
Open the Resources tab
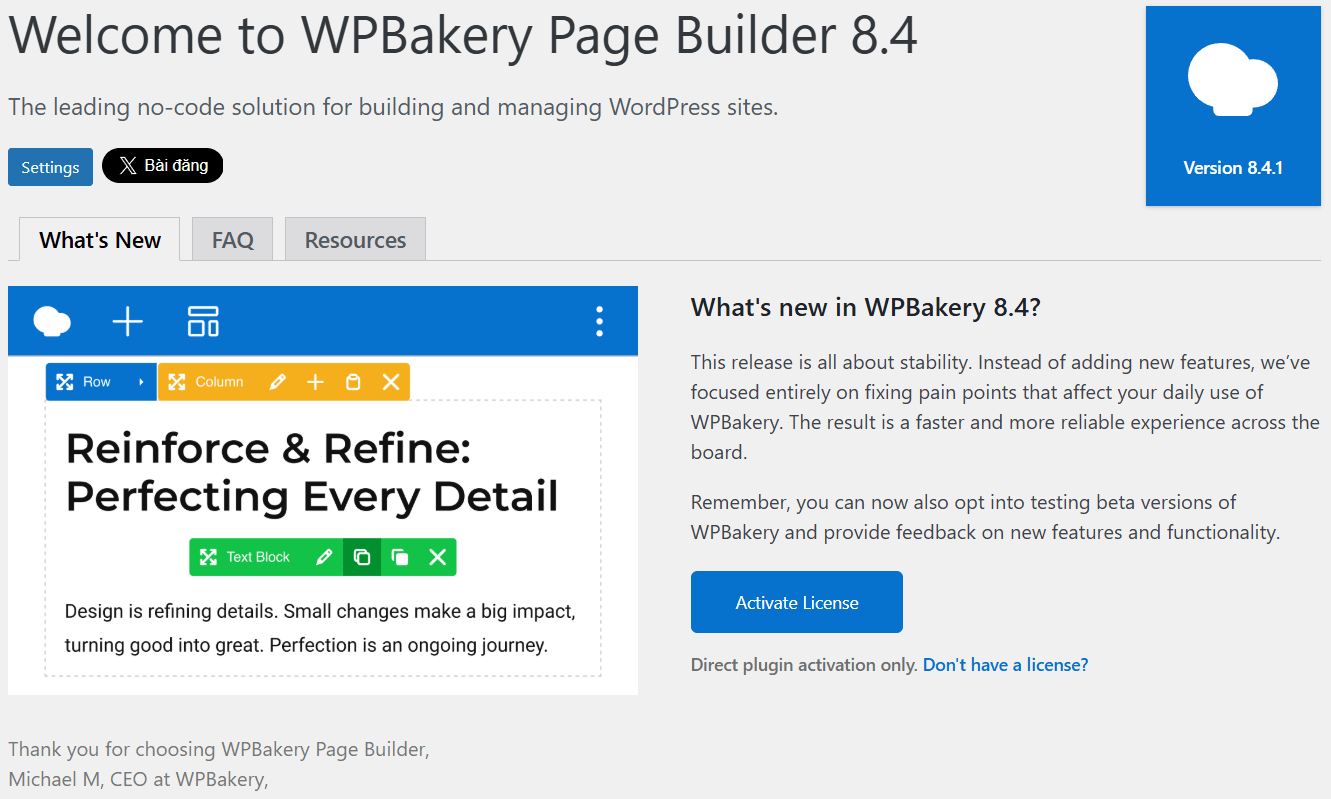pos(355,240)
